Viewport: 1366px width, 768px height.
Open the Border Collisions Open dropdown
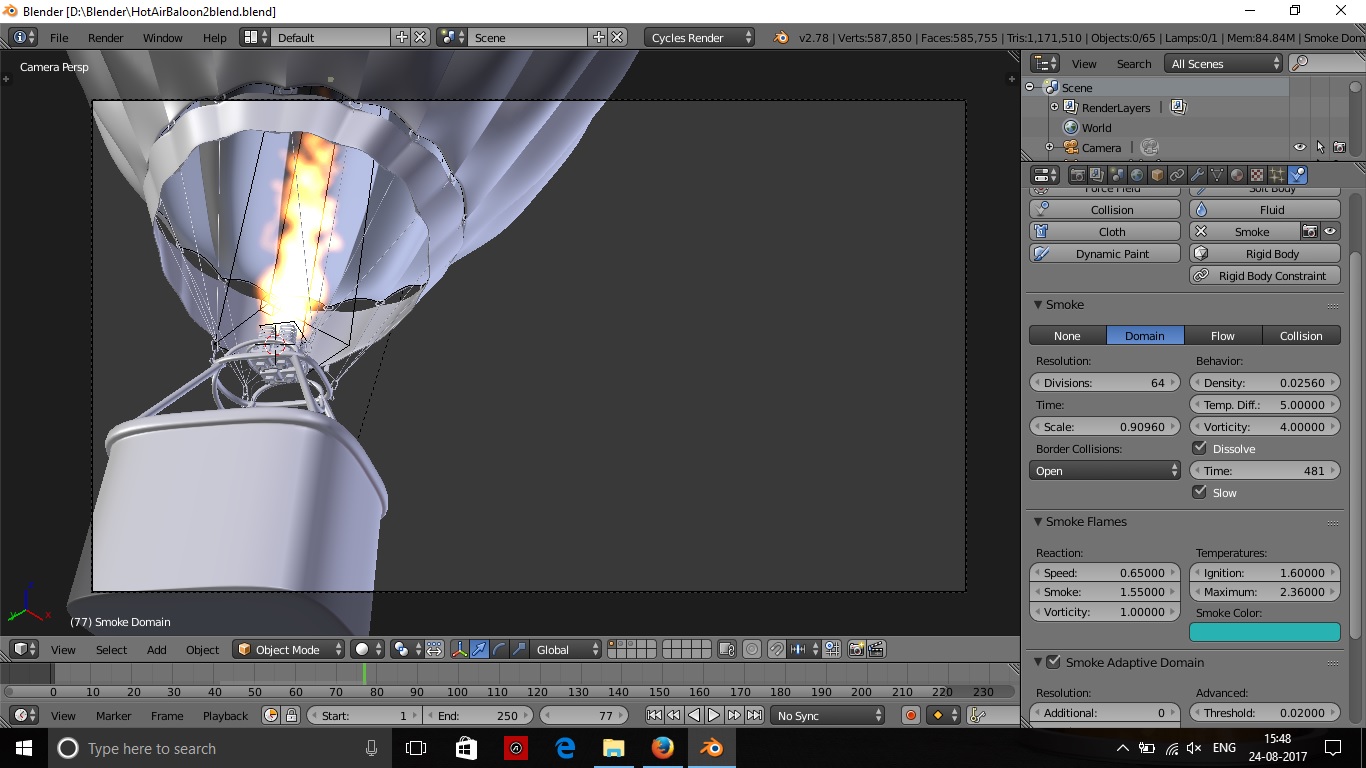1105,471
